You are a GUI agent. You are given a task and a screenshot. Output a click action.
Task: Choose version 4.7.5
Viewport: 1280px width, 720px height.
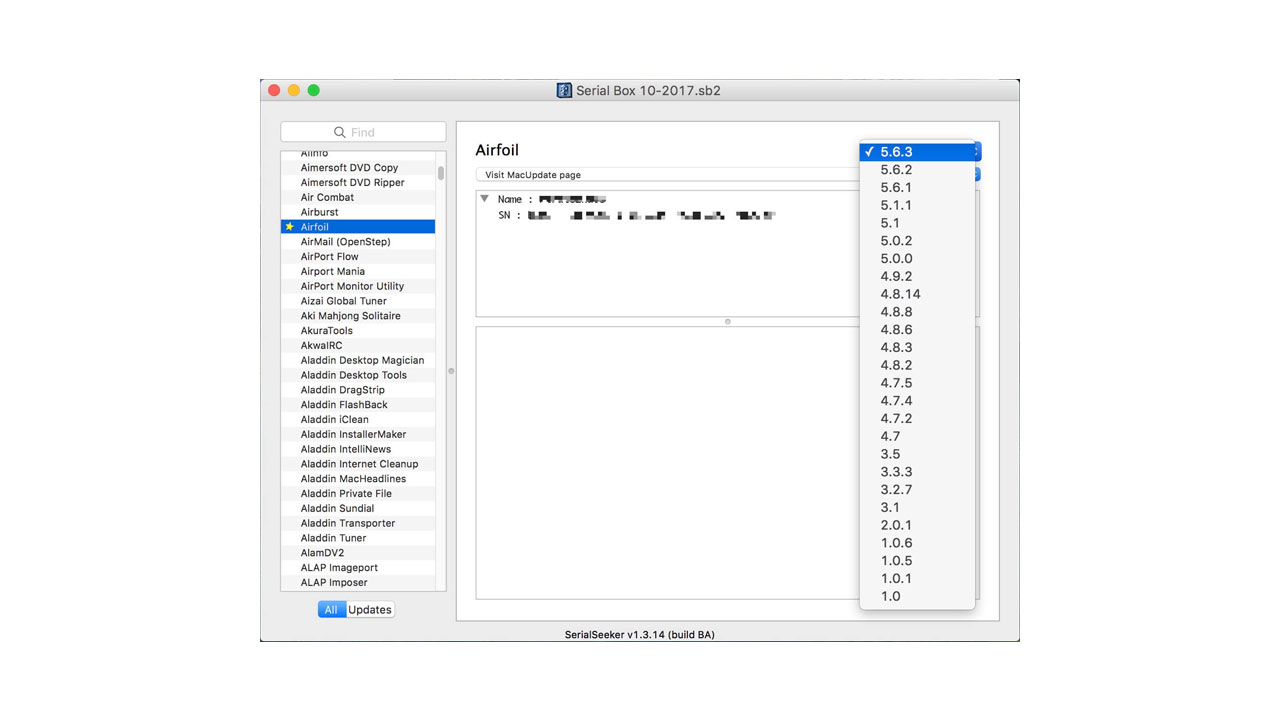917,383
